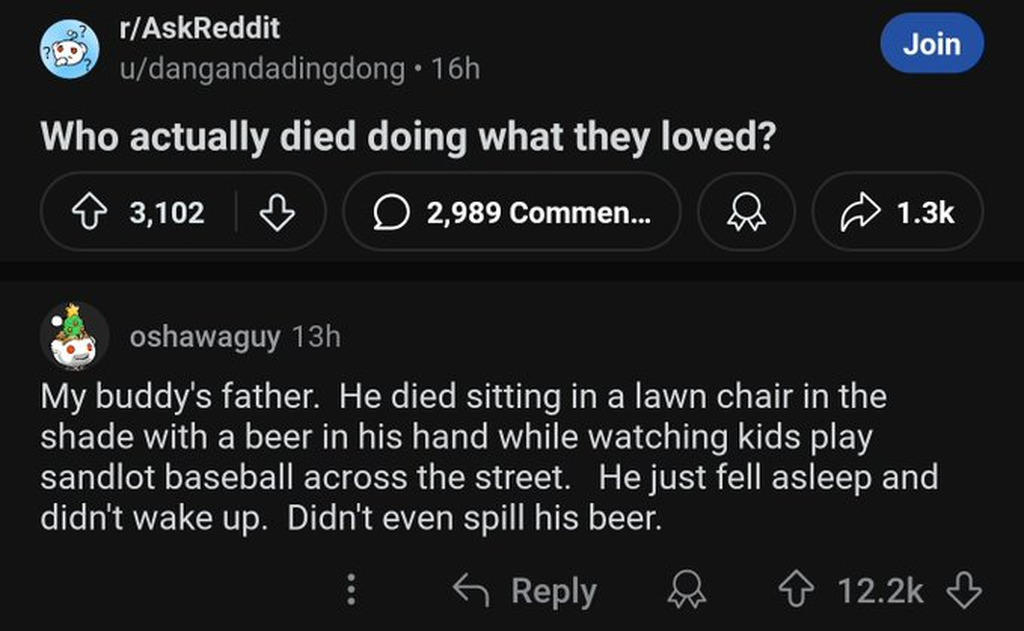Select the comment text about buddy's father
Image resolution: width=1024 pixels, height=631 pixels.
pos(462,458)
